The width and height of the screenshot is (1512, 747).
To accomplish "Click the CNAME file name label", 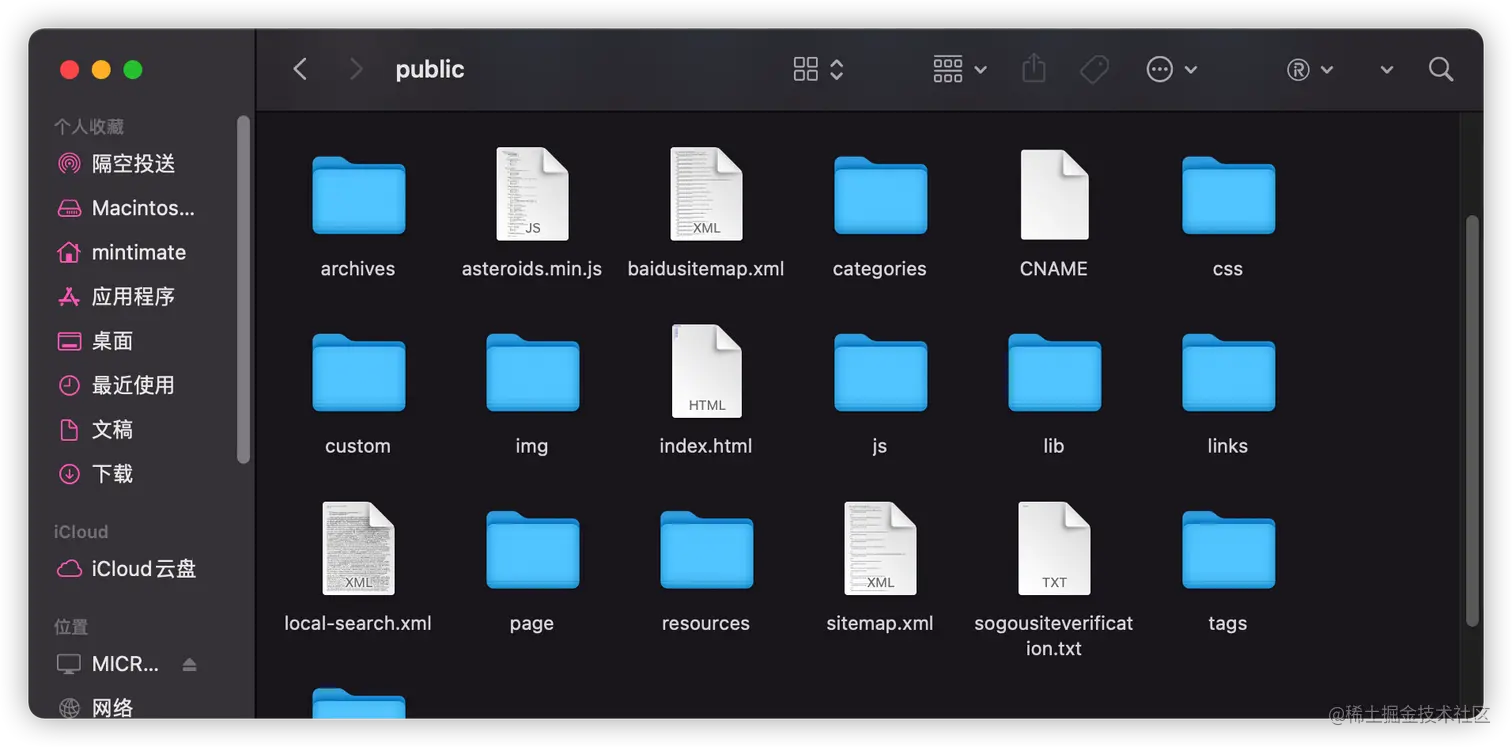I will tap(1054, 269).
